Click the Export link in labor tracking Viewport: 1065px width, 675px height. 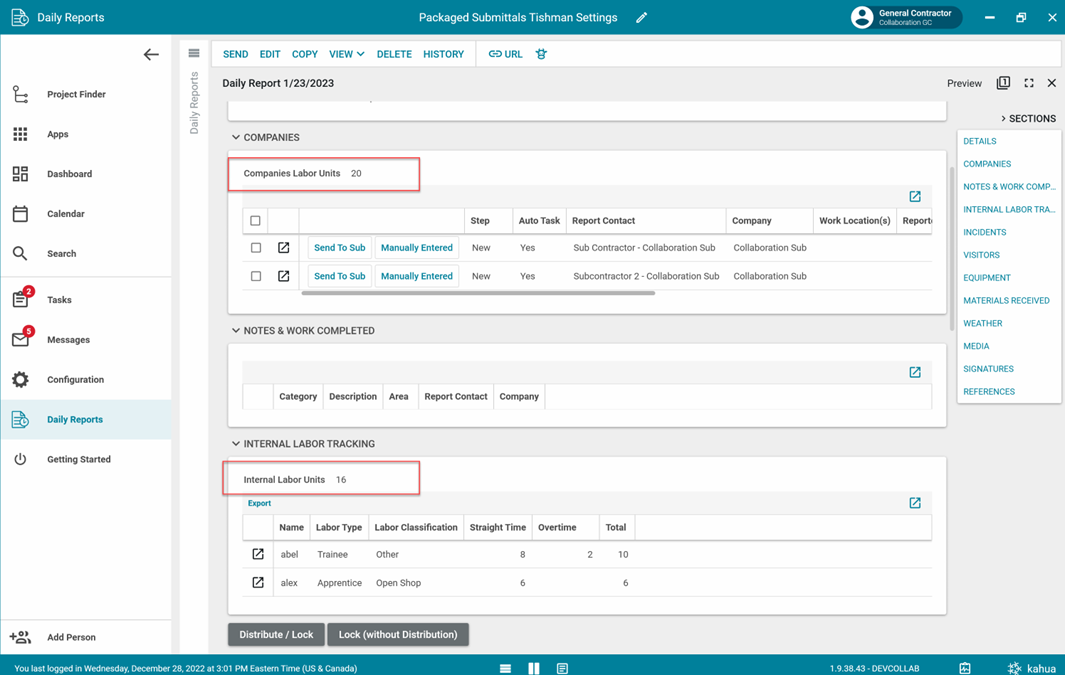click(x=259, y=503)
